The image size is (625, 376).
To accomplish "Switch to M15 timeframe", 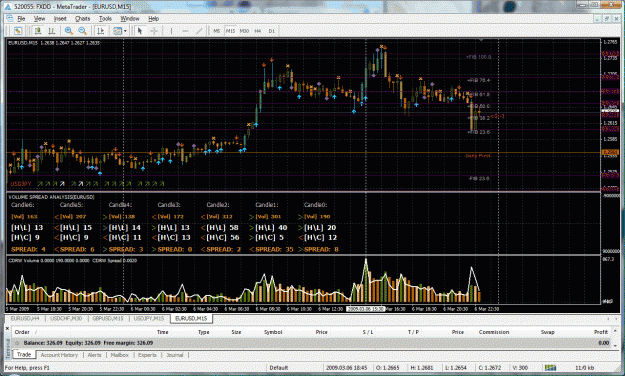I will (230, 31).
